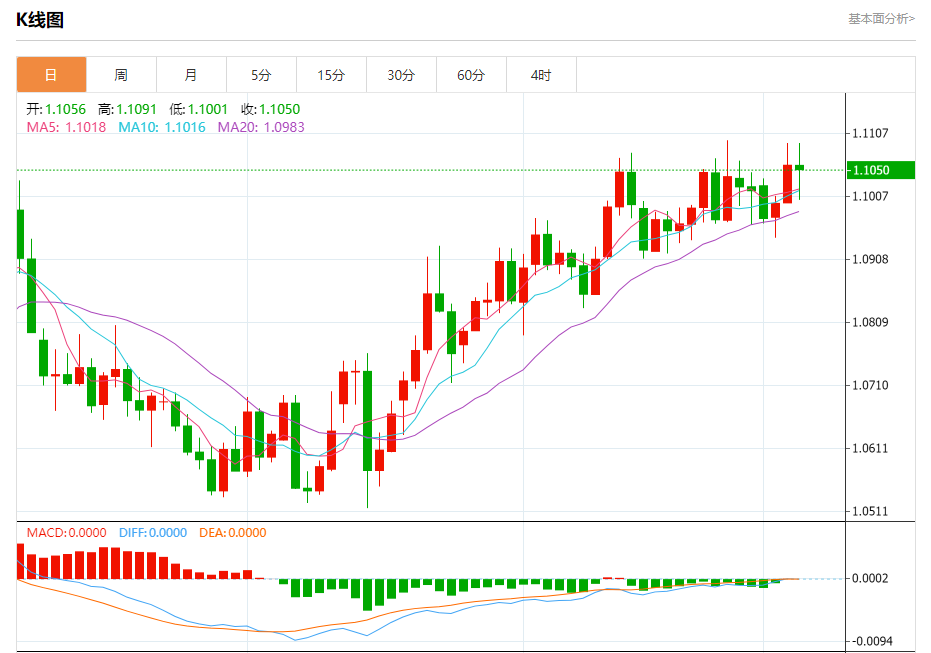
Task: Click the 收:1.1050 closing price readout
Action: click(271, 109)
